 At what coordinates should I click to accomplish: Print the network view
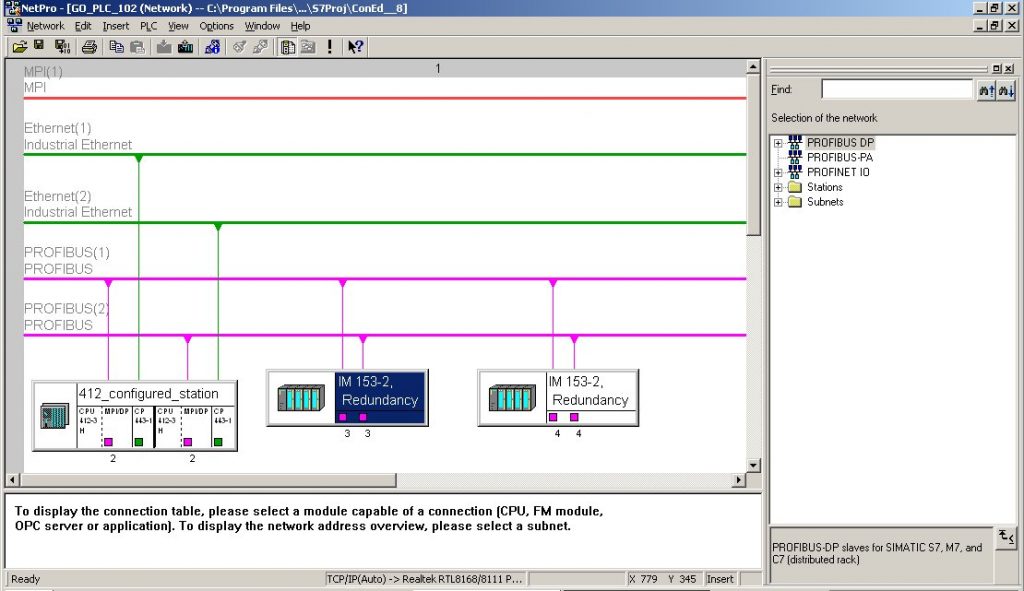[88, 46]
